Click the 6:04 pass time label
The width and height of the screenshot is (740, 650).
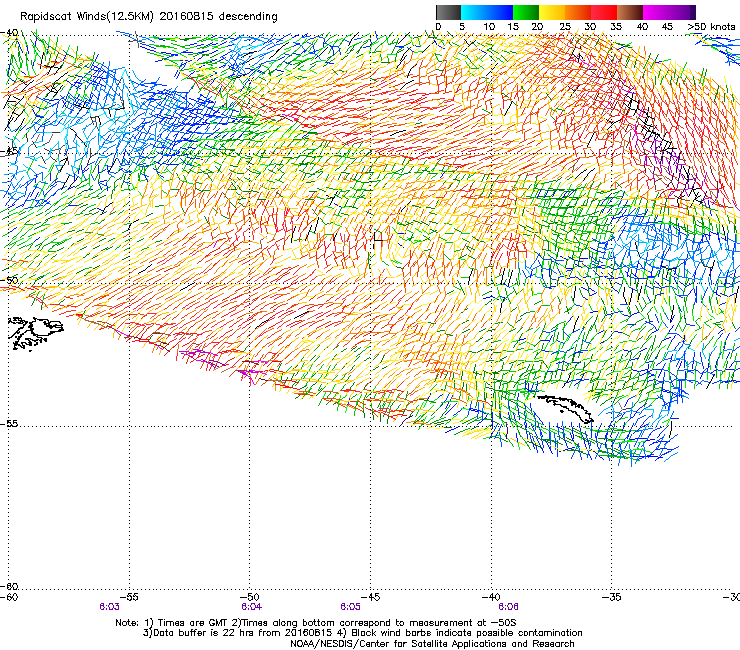pyautogui.click(x=251, y=607)
